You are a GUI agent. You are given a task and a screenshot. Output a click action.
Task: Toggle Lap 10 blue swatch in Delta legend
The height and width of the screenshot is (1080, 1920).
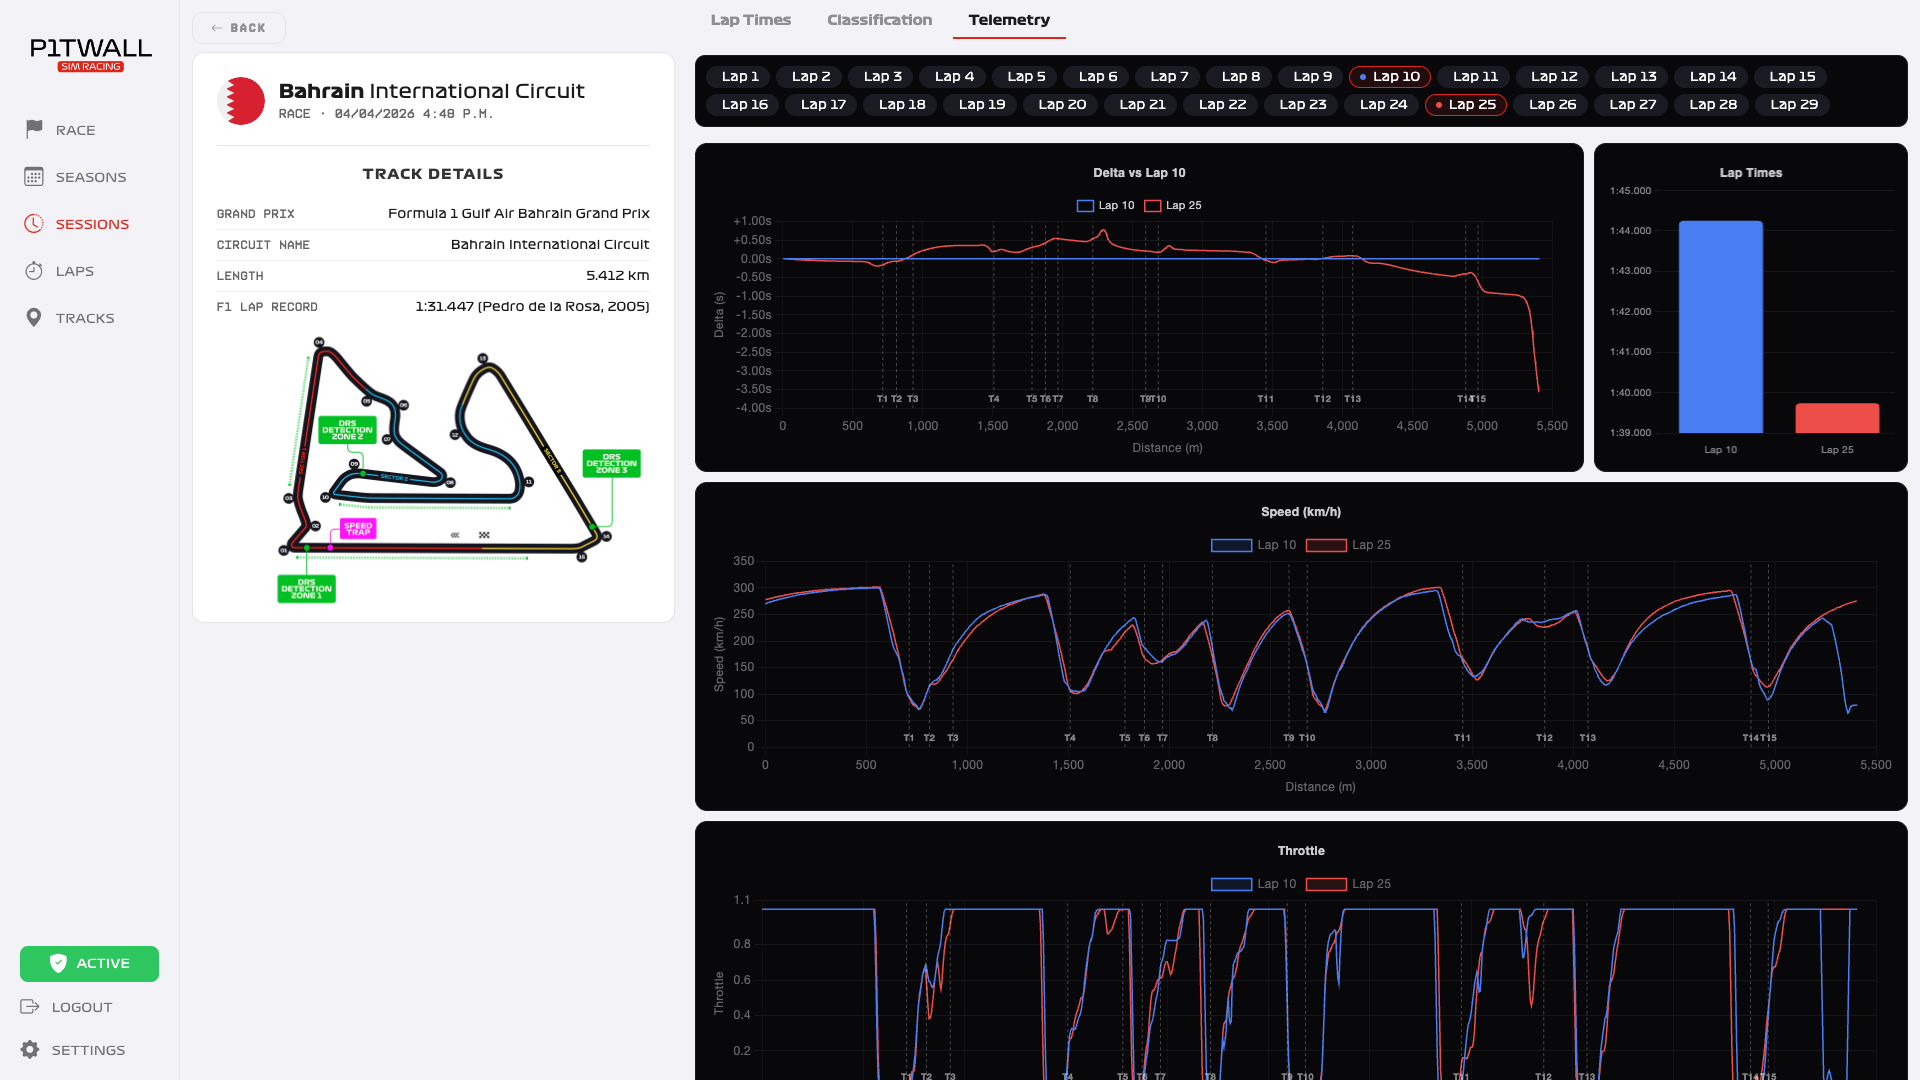click(1085, 206)
